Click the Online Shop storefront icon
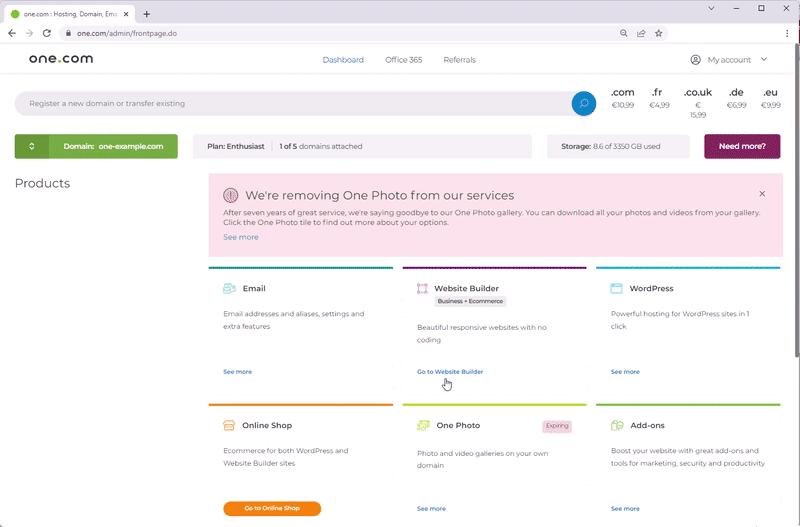This screenshot has width=800, height=527. pos(229,425)
